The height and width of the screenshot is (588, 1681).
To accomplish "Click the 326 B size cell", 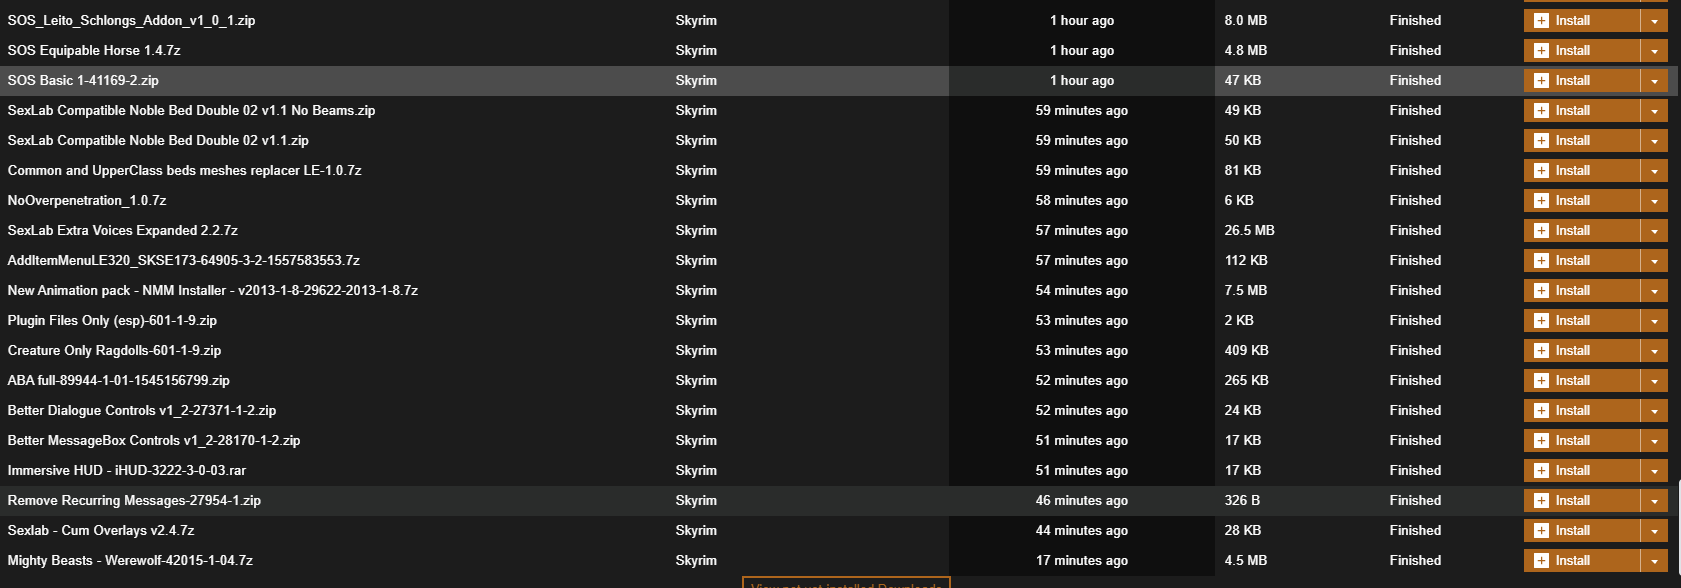I will pyautogui.click(x=1242, y=500).
